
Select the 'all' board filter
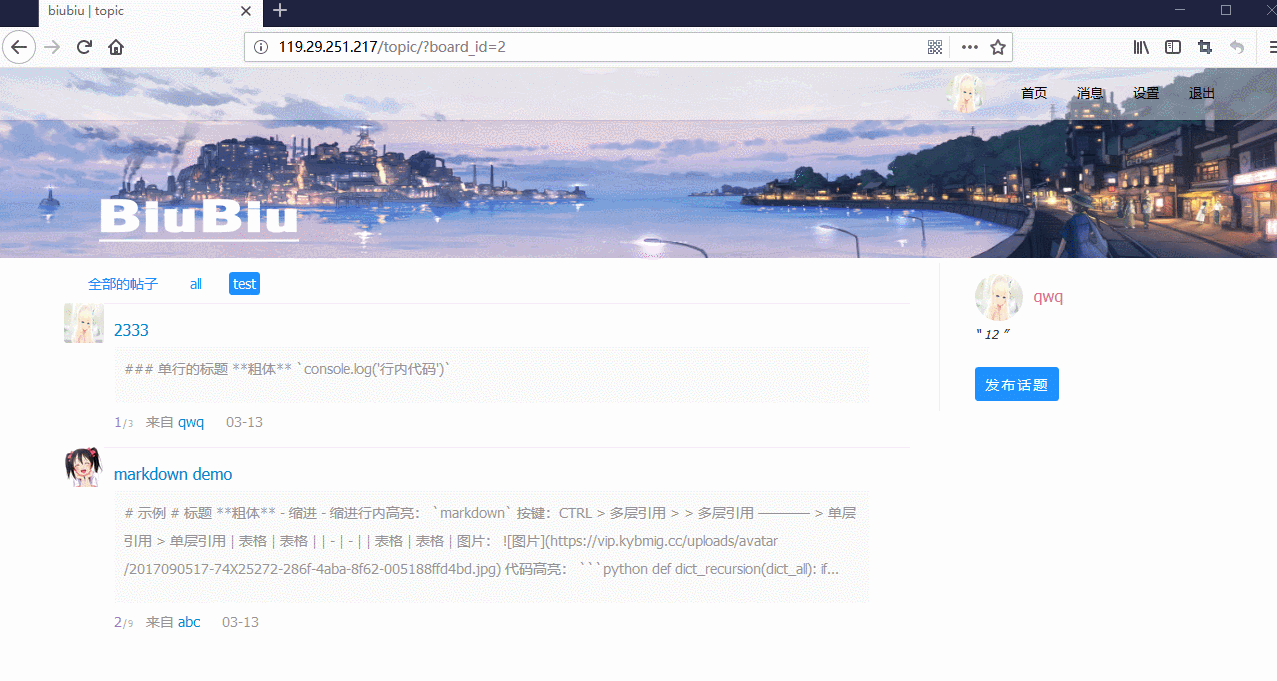click(x=196, y=284)
